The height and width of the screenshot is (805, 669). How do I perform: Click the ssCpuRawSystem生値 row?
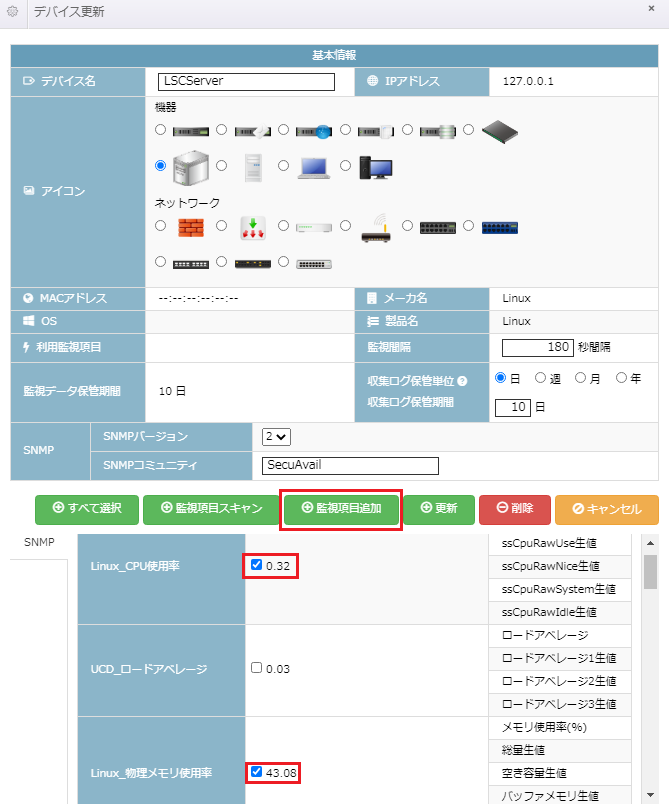pyautogui.click(x=560, y=589)
